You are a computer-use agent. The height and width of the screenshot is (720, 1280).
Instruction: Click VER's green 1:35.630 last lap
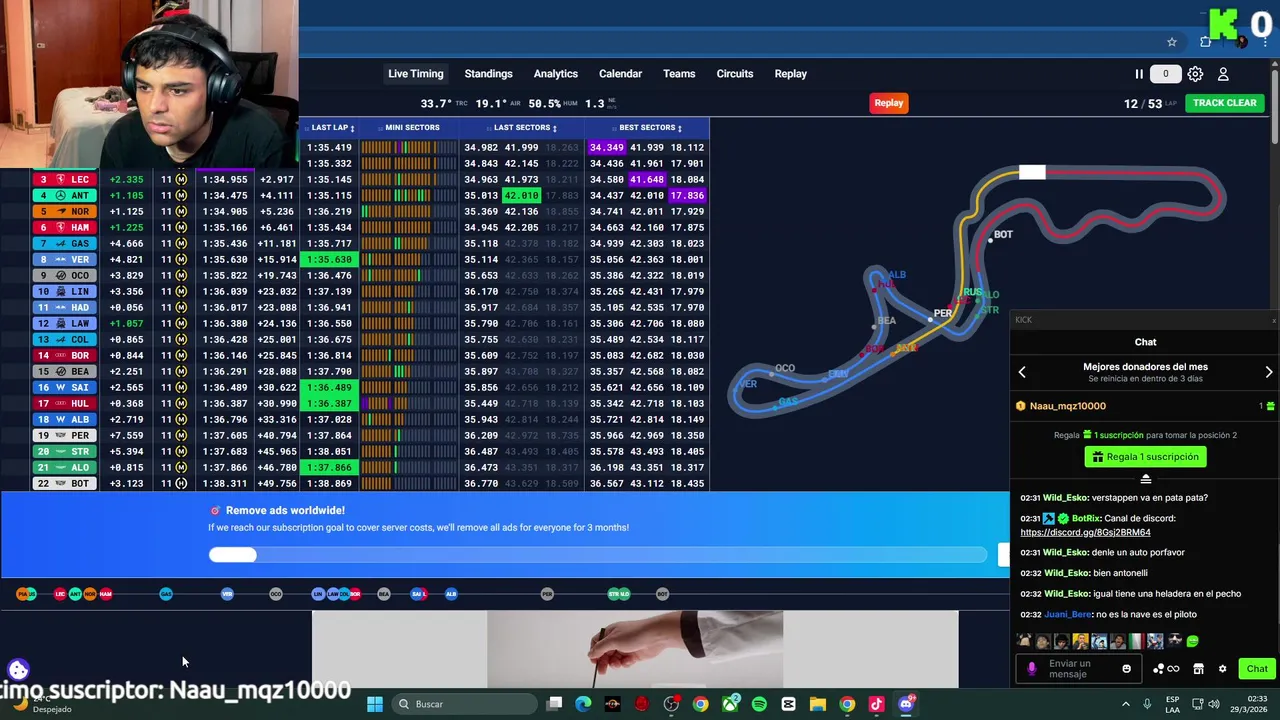pyautogui.click(x=328, y=260)
